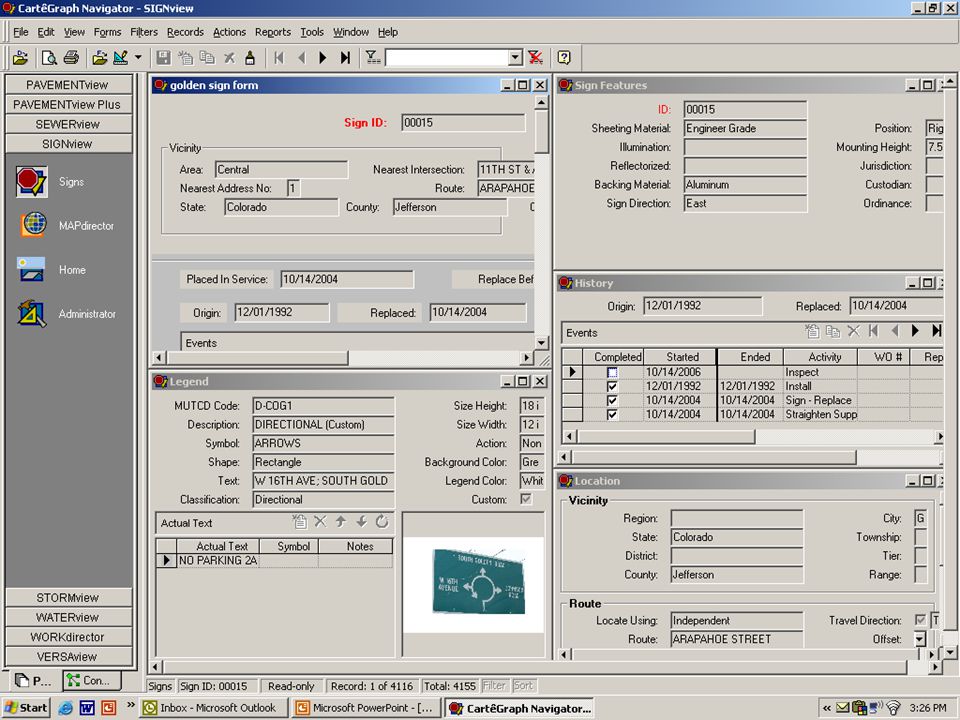Click the Con... tab at bottom left
The height and width of the screenshot is (720, 960).
[92, 680]
